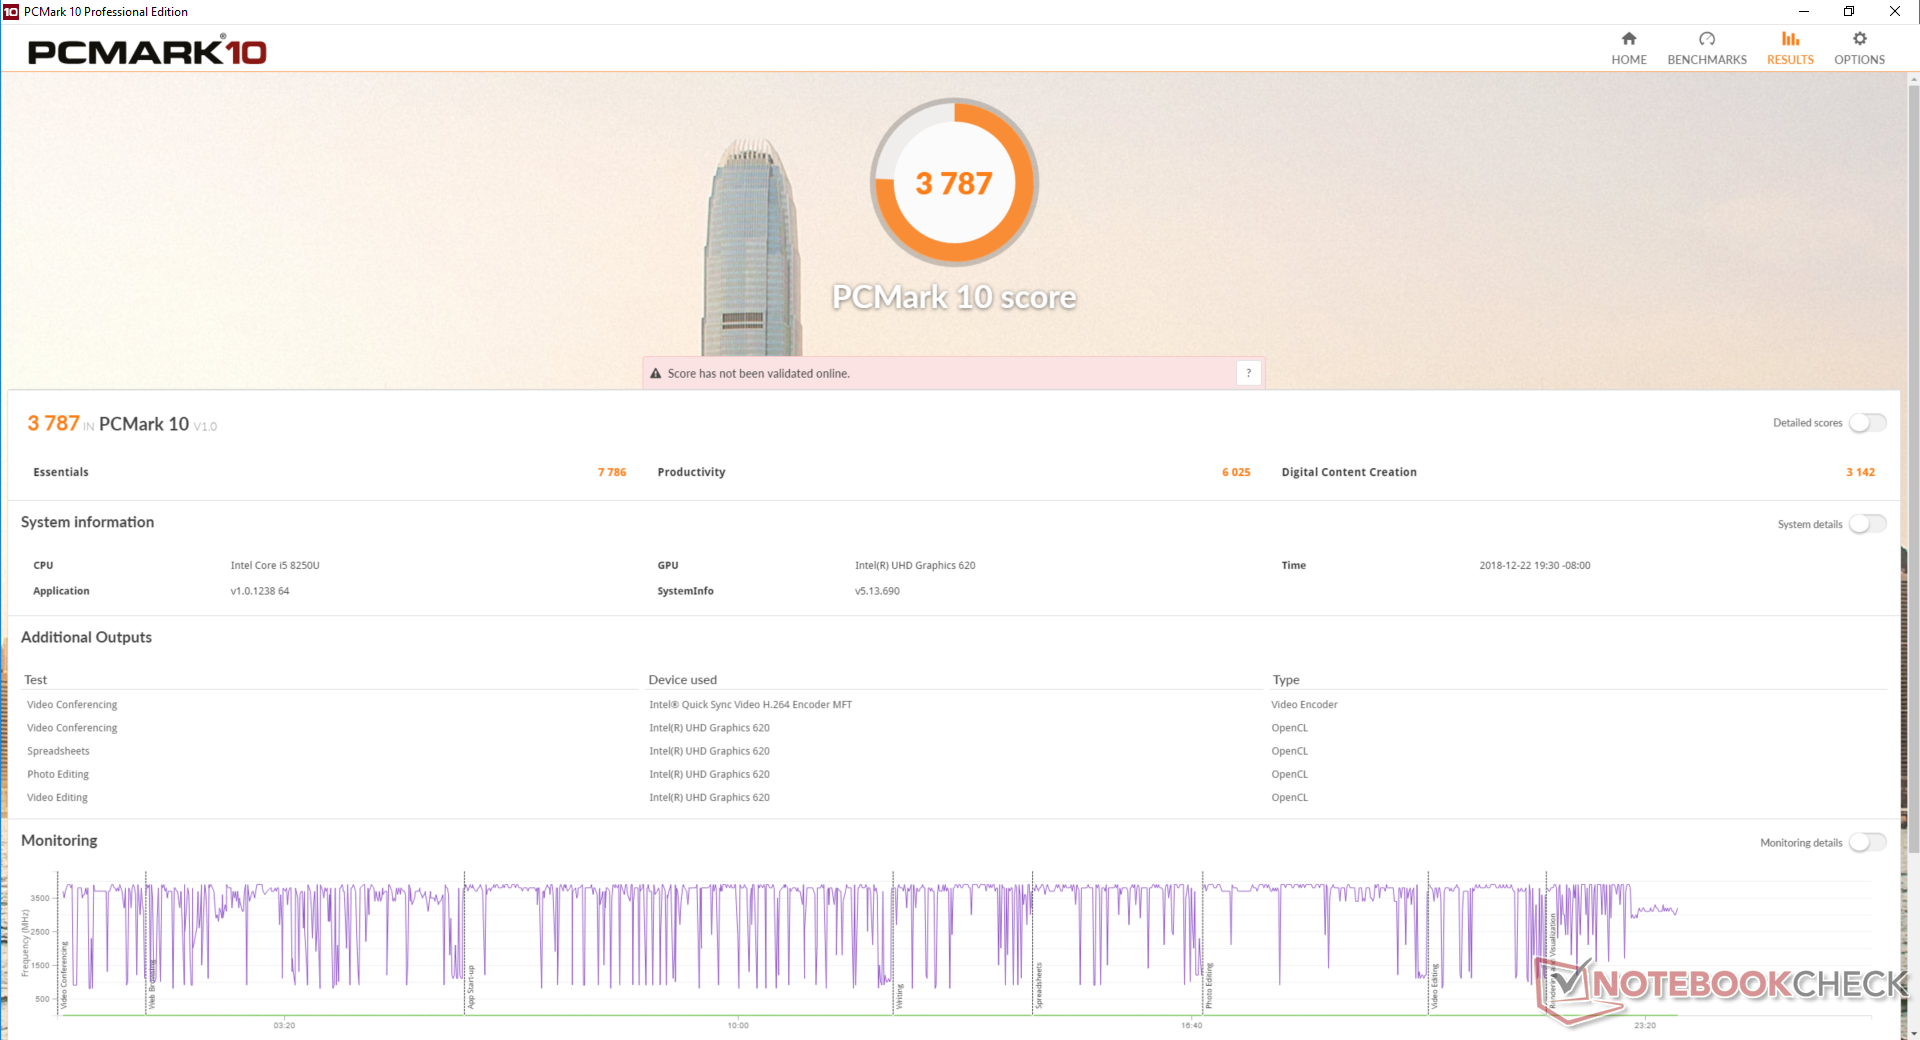Image resolution: width=1920 pixels, height=1040 pixels.
Task: Select the Essentials score 7 786
Action: [x=612, y=472]
